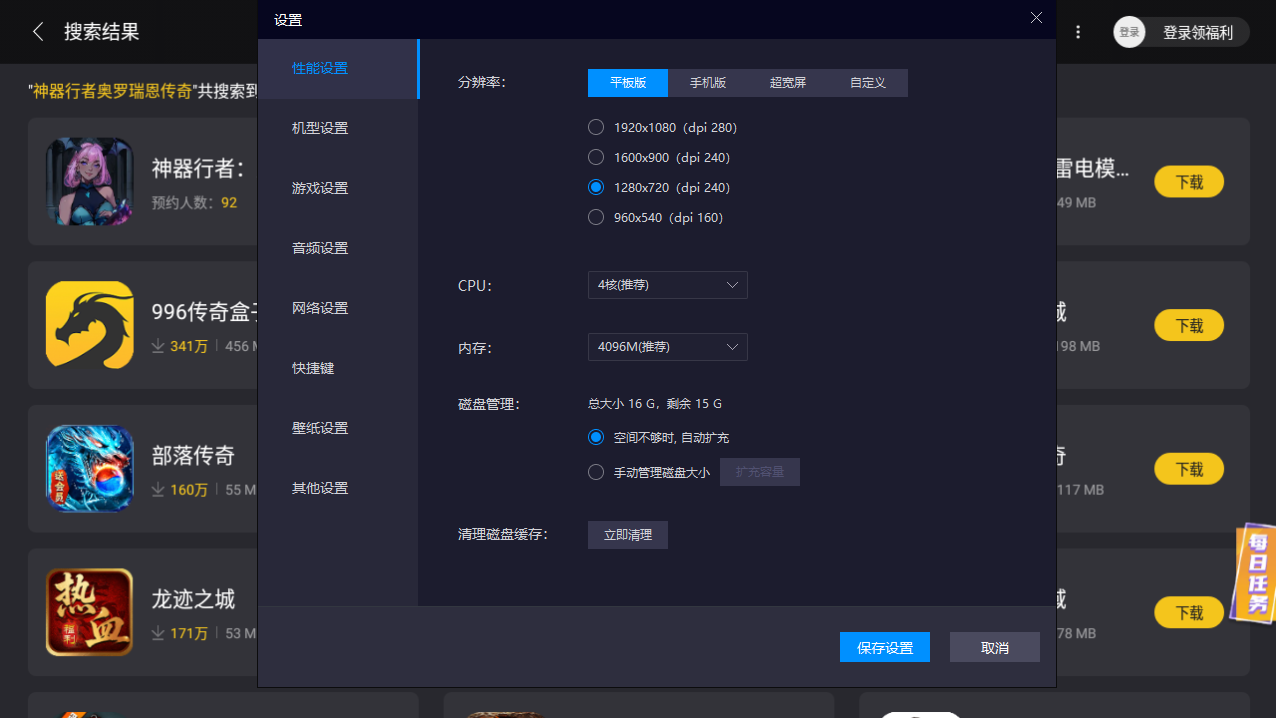
Task: Open the three-dot more options menu
Action: pos(1078,31)
